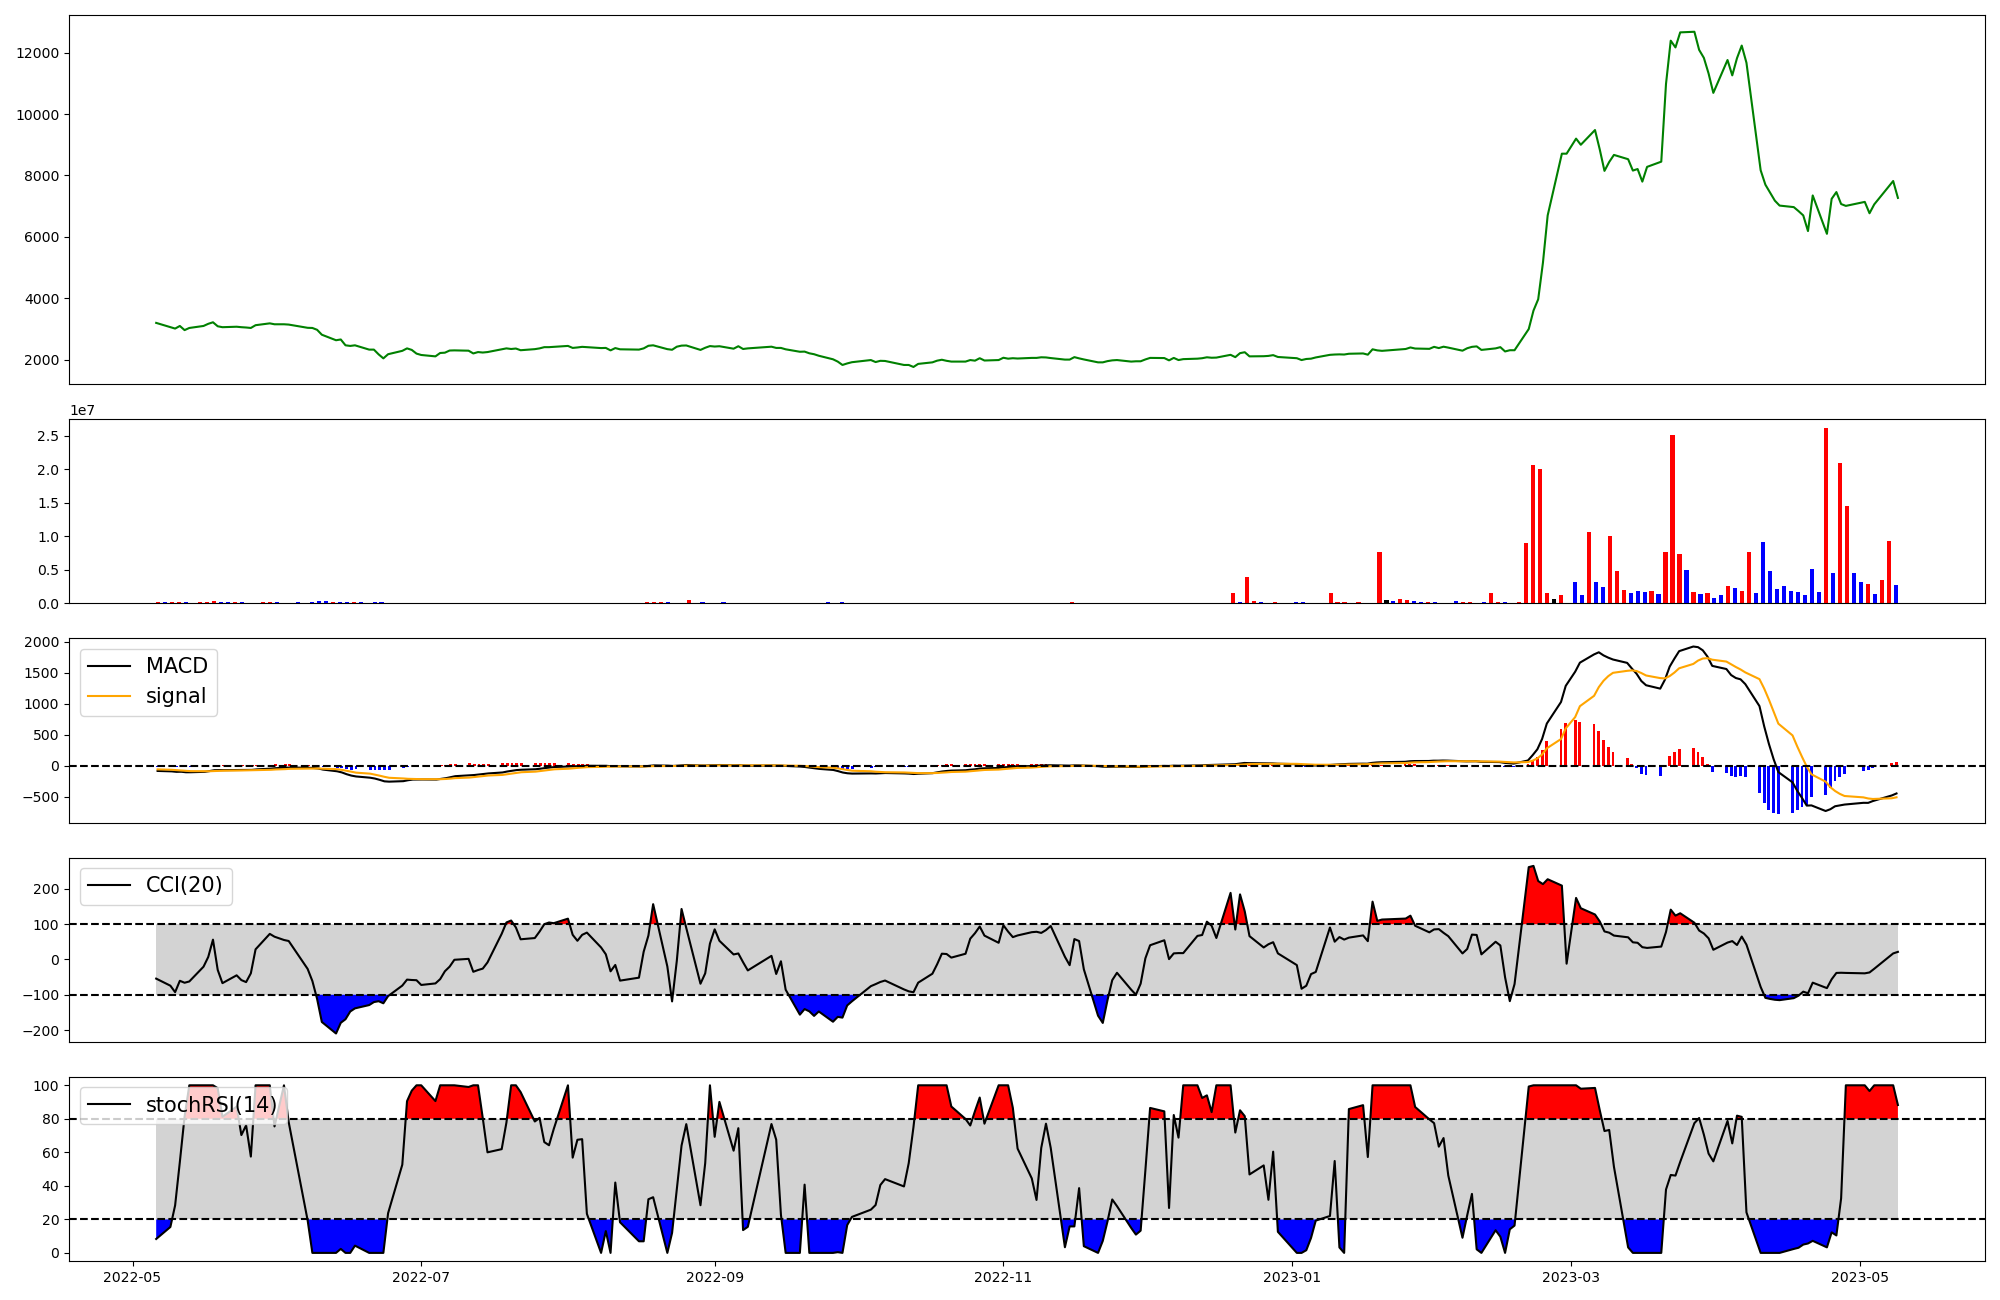Click the orange signal line swatch in legend
This screenshot has width=2000, height=1300.
click(109, 696)
